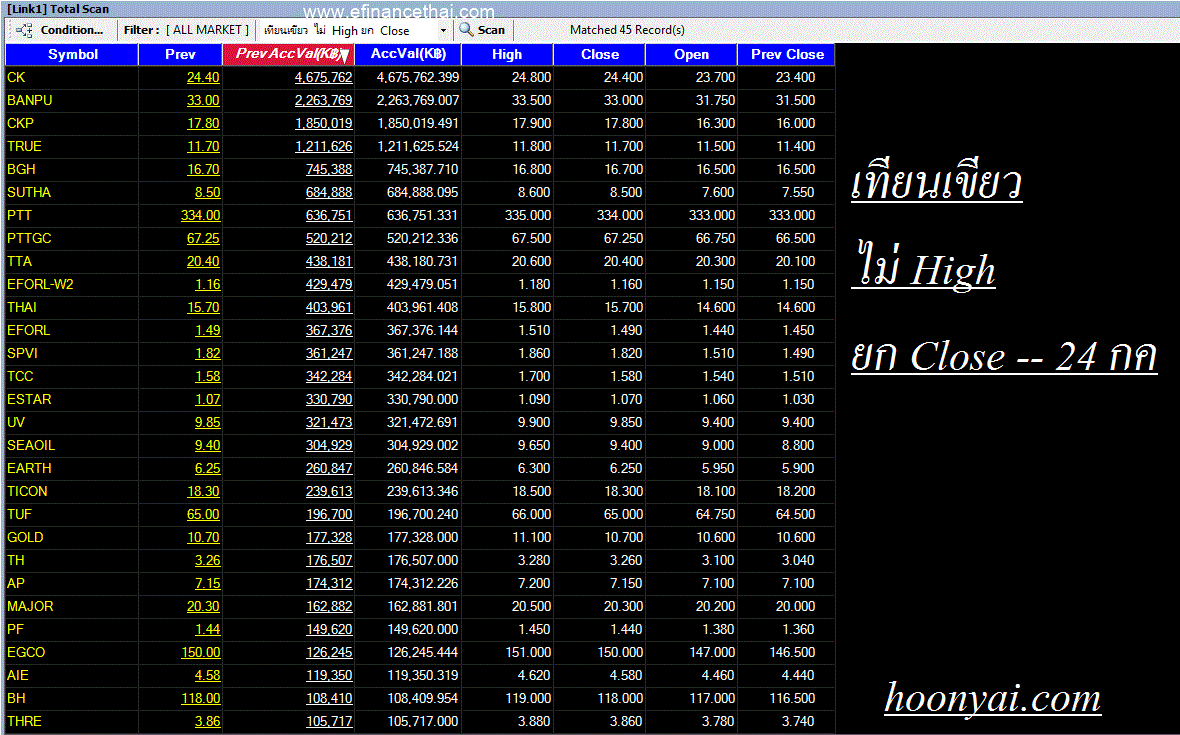Sort by High column header

[507, 54]
